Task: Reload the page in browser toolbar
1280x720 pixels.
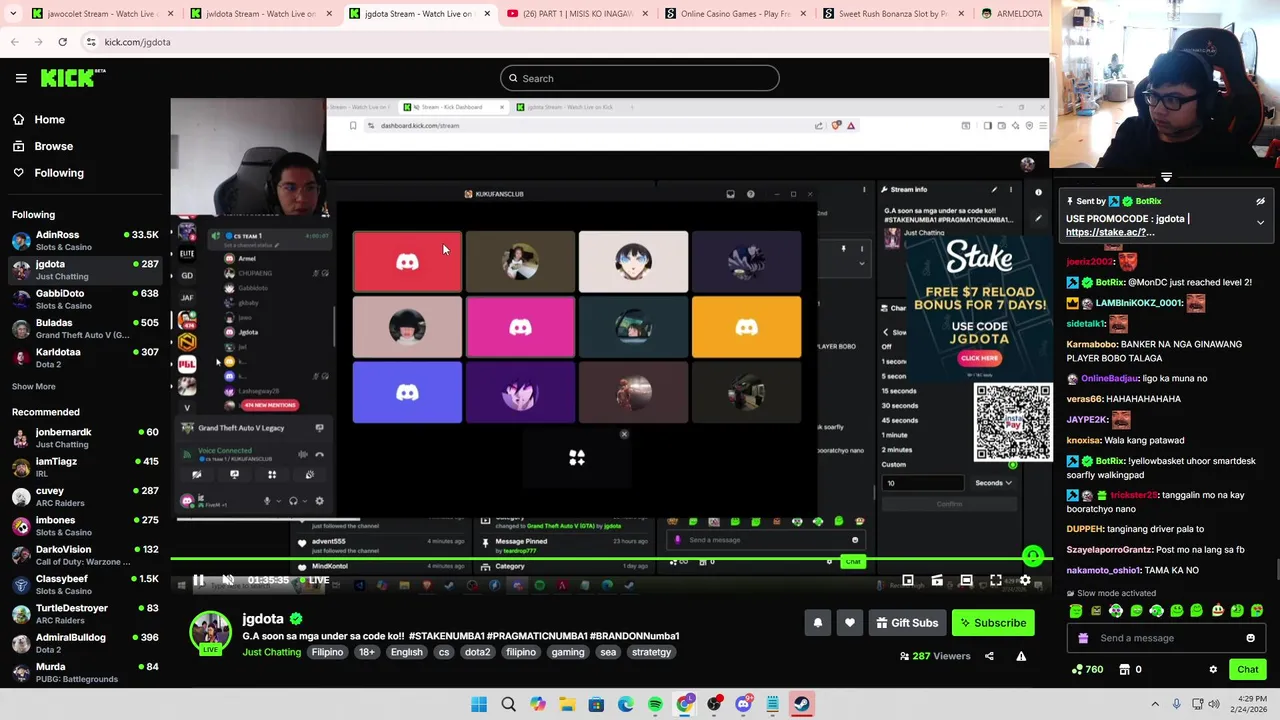Action: (x=62, y=42)
